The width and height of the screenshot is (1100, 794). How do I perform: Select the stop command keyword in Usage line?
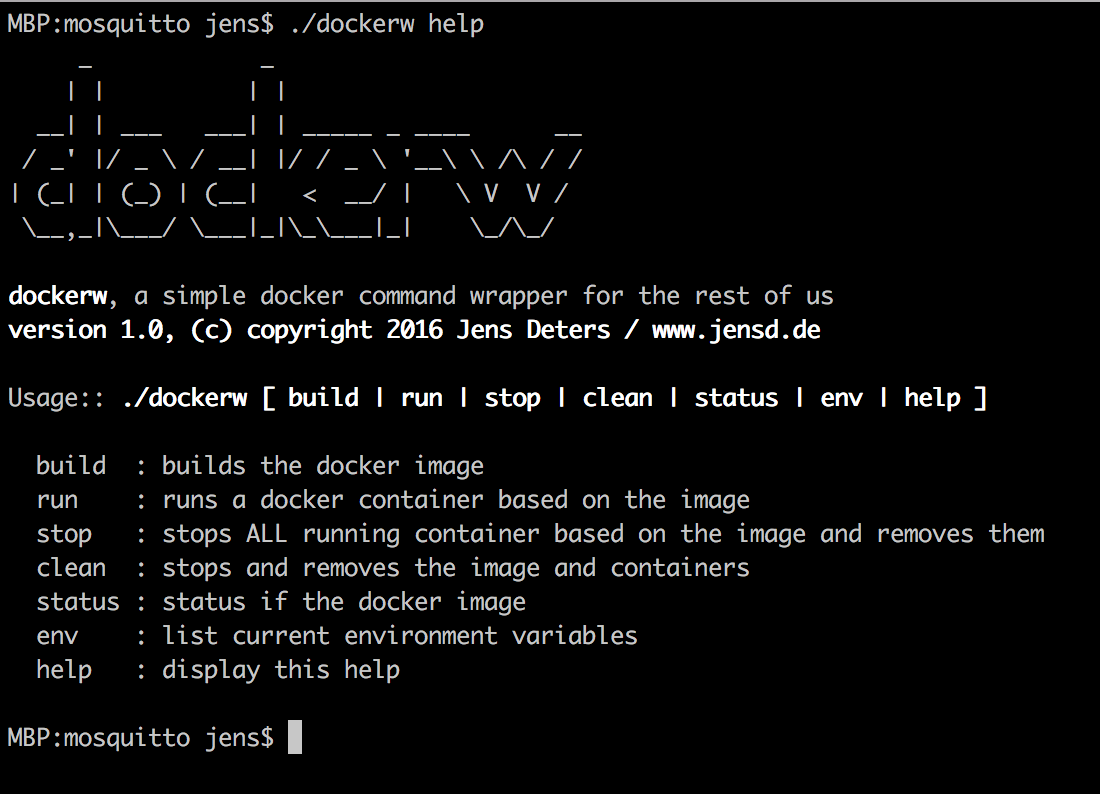(x=512, y=398)
